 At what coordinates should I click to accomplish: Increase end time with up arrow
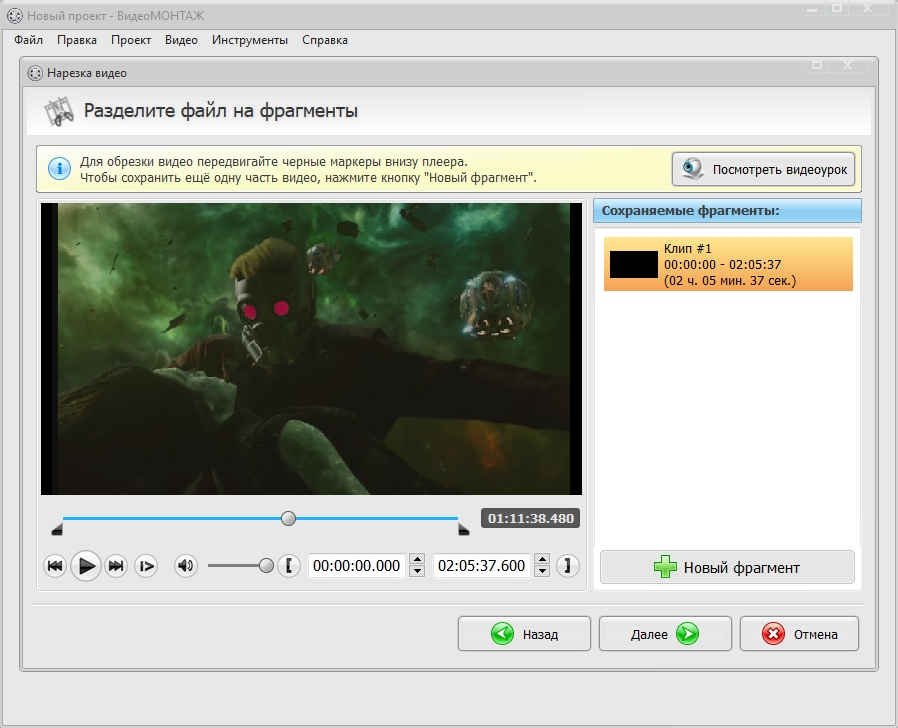coord(542,560)
